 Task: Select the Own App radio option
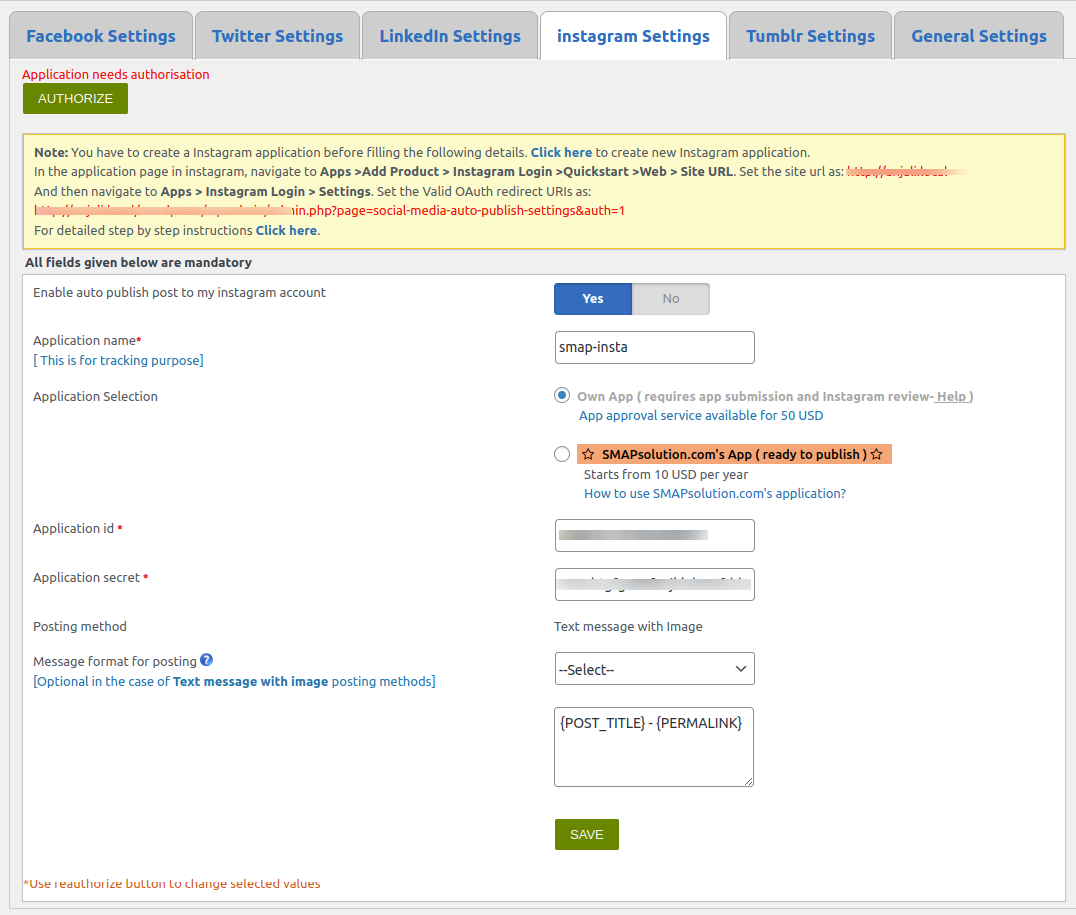(x=561, y=395)
